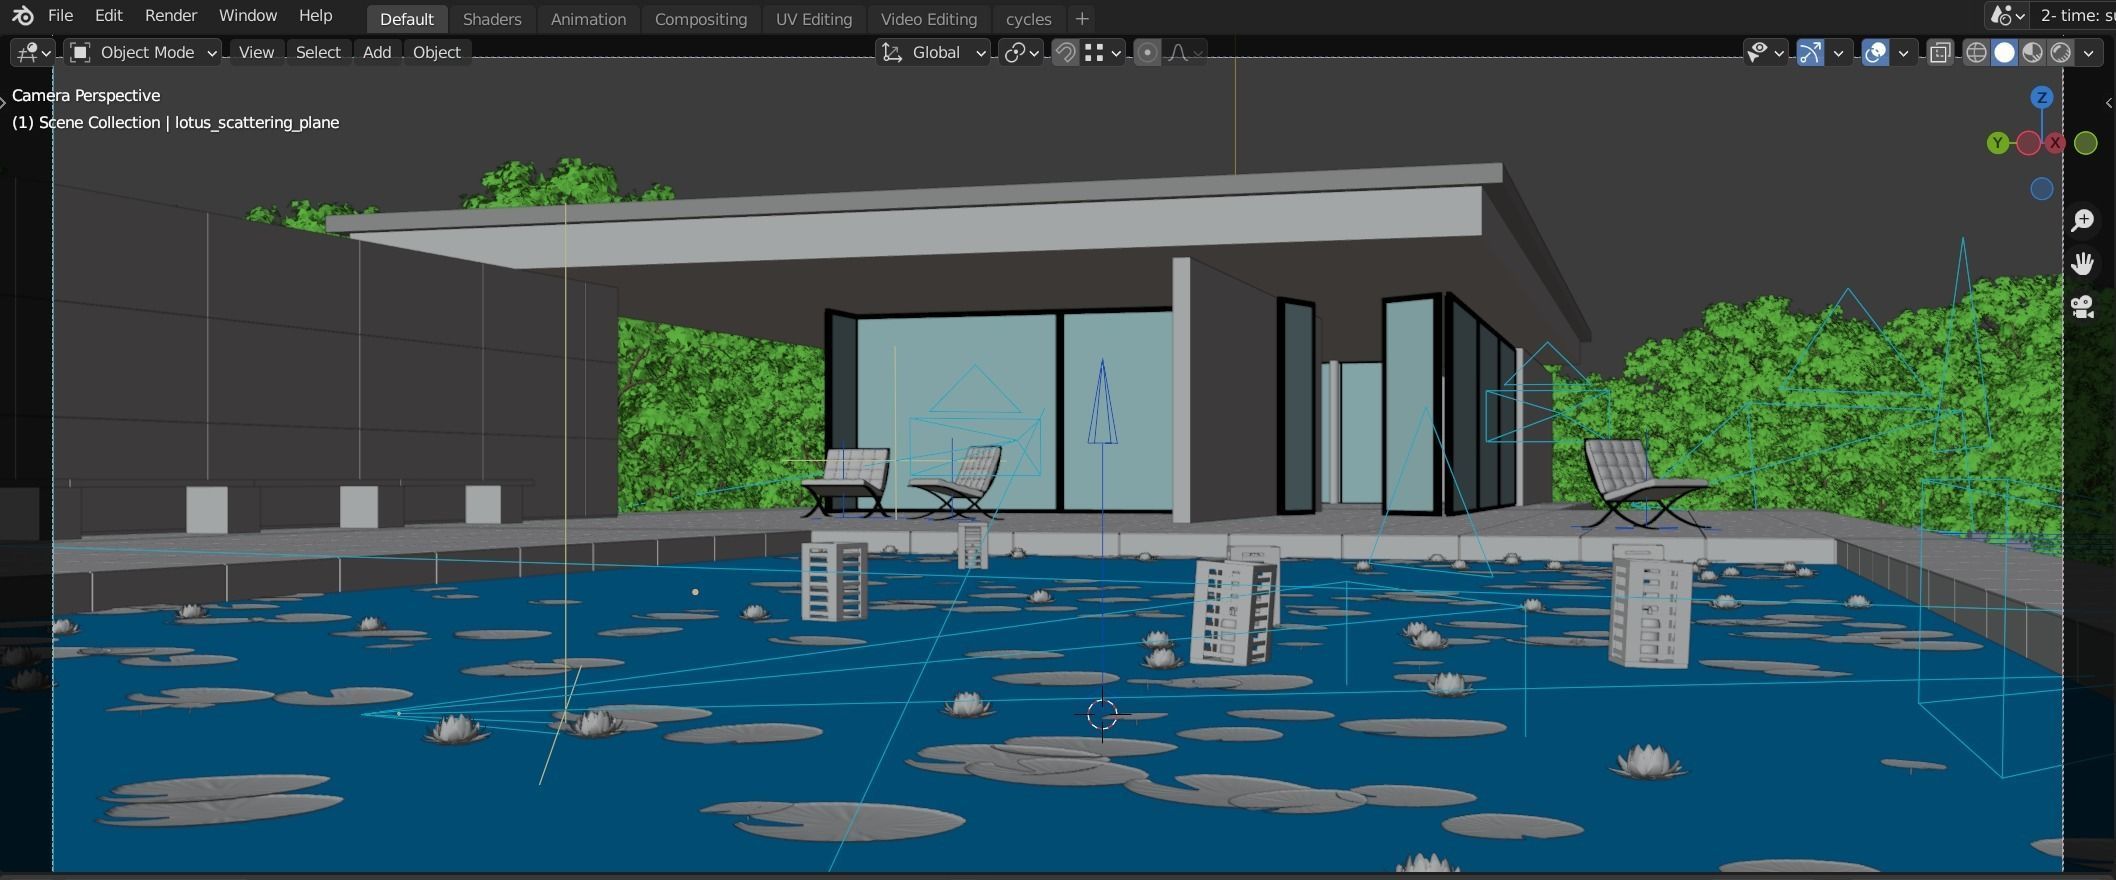Open the viewport Select menu
This screenshot has height=880, width=2116.
(318, 52)
